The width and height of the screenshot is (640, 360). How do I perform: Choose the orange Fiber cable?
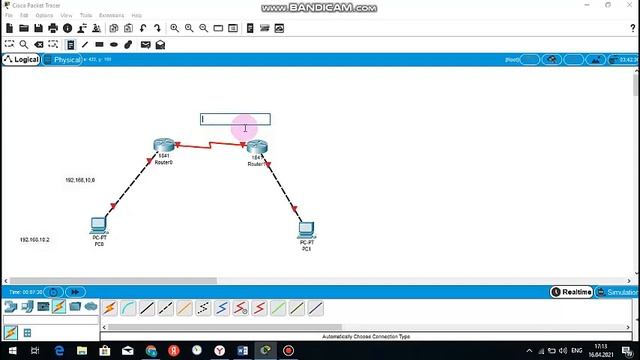pos(184,308)
